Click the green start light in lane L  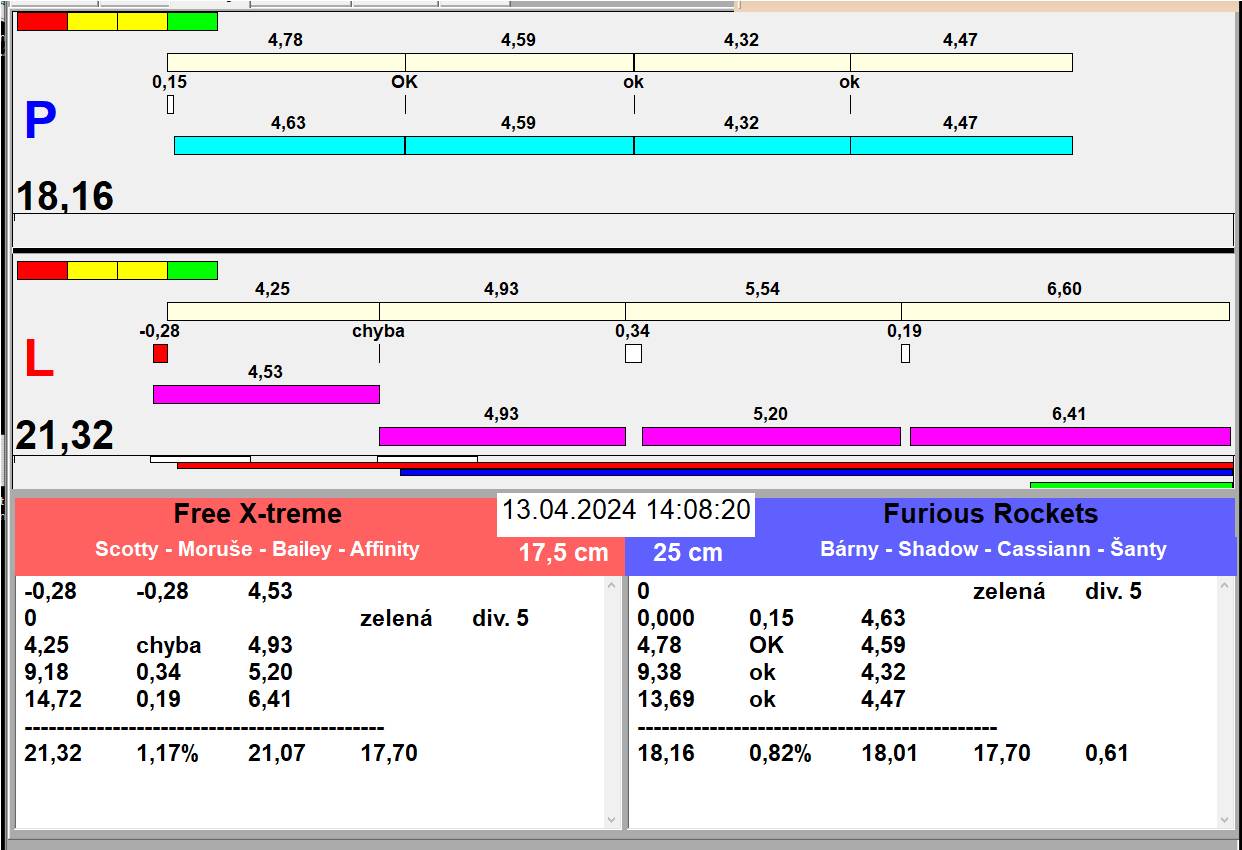(192, 270)
